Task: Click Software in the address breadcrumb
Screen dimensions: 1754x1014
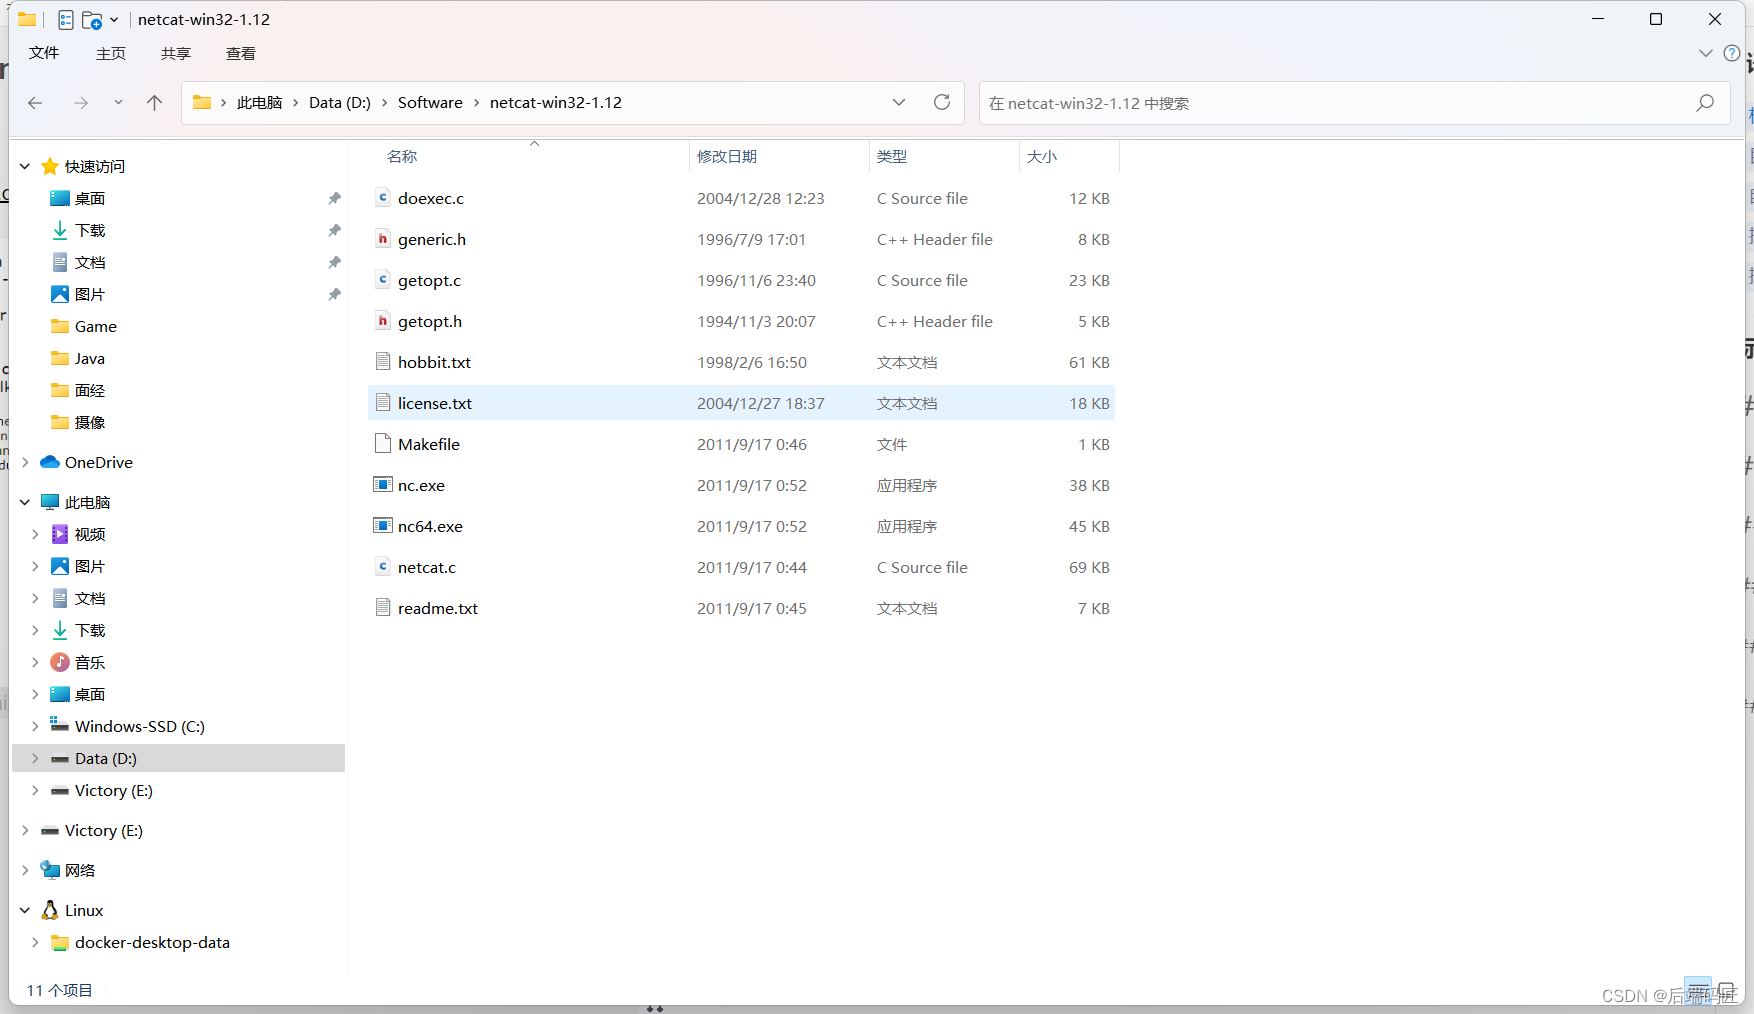Action: (x=430, y=102)
